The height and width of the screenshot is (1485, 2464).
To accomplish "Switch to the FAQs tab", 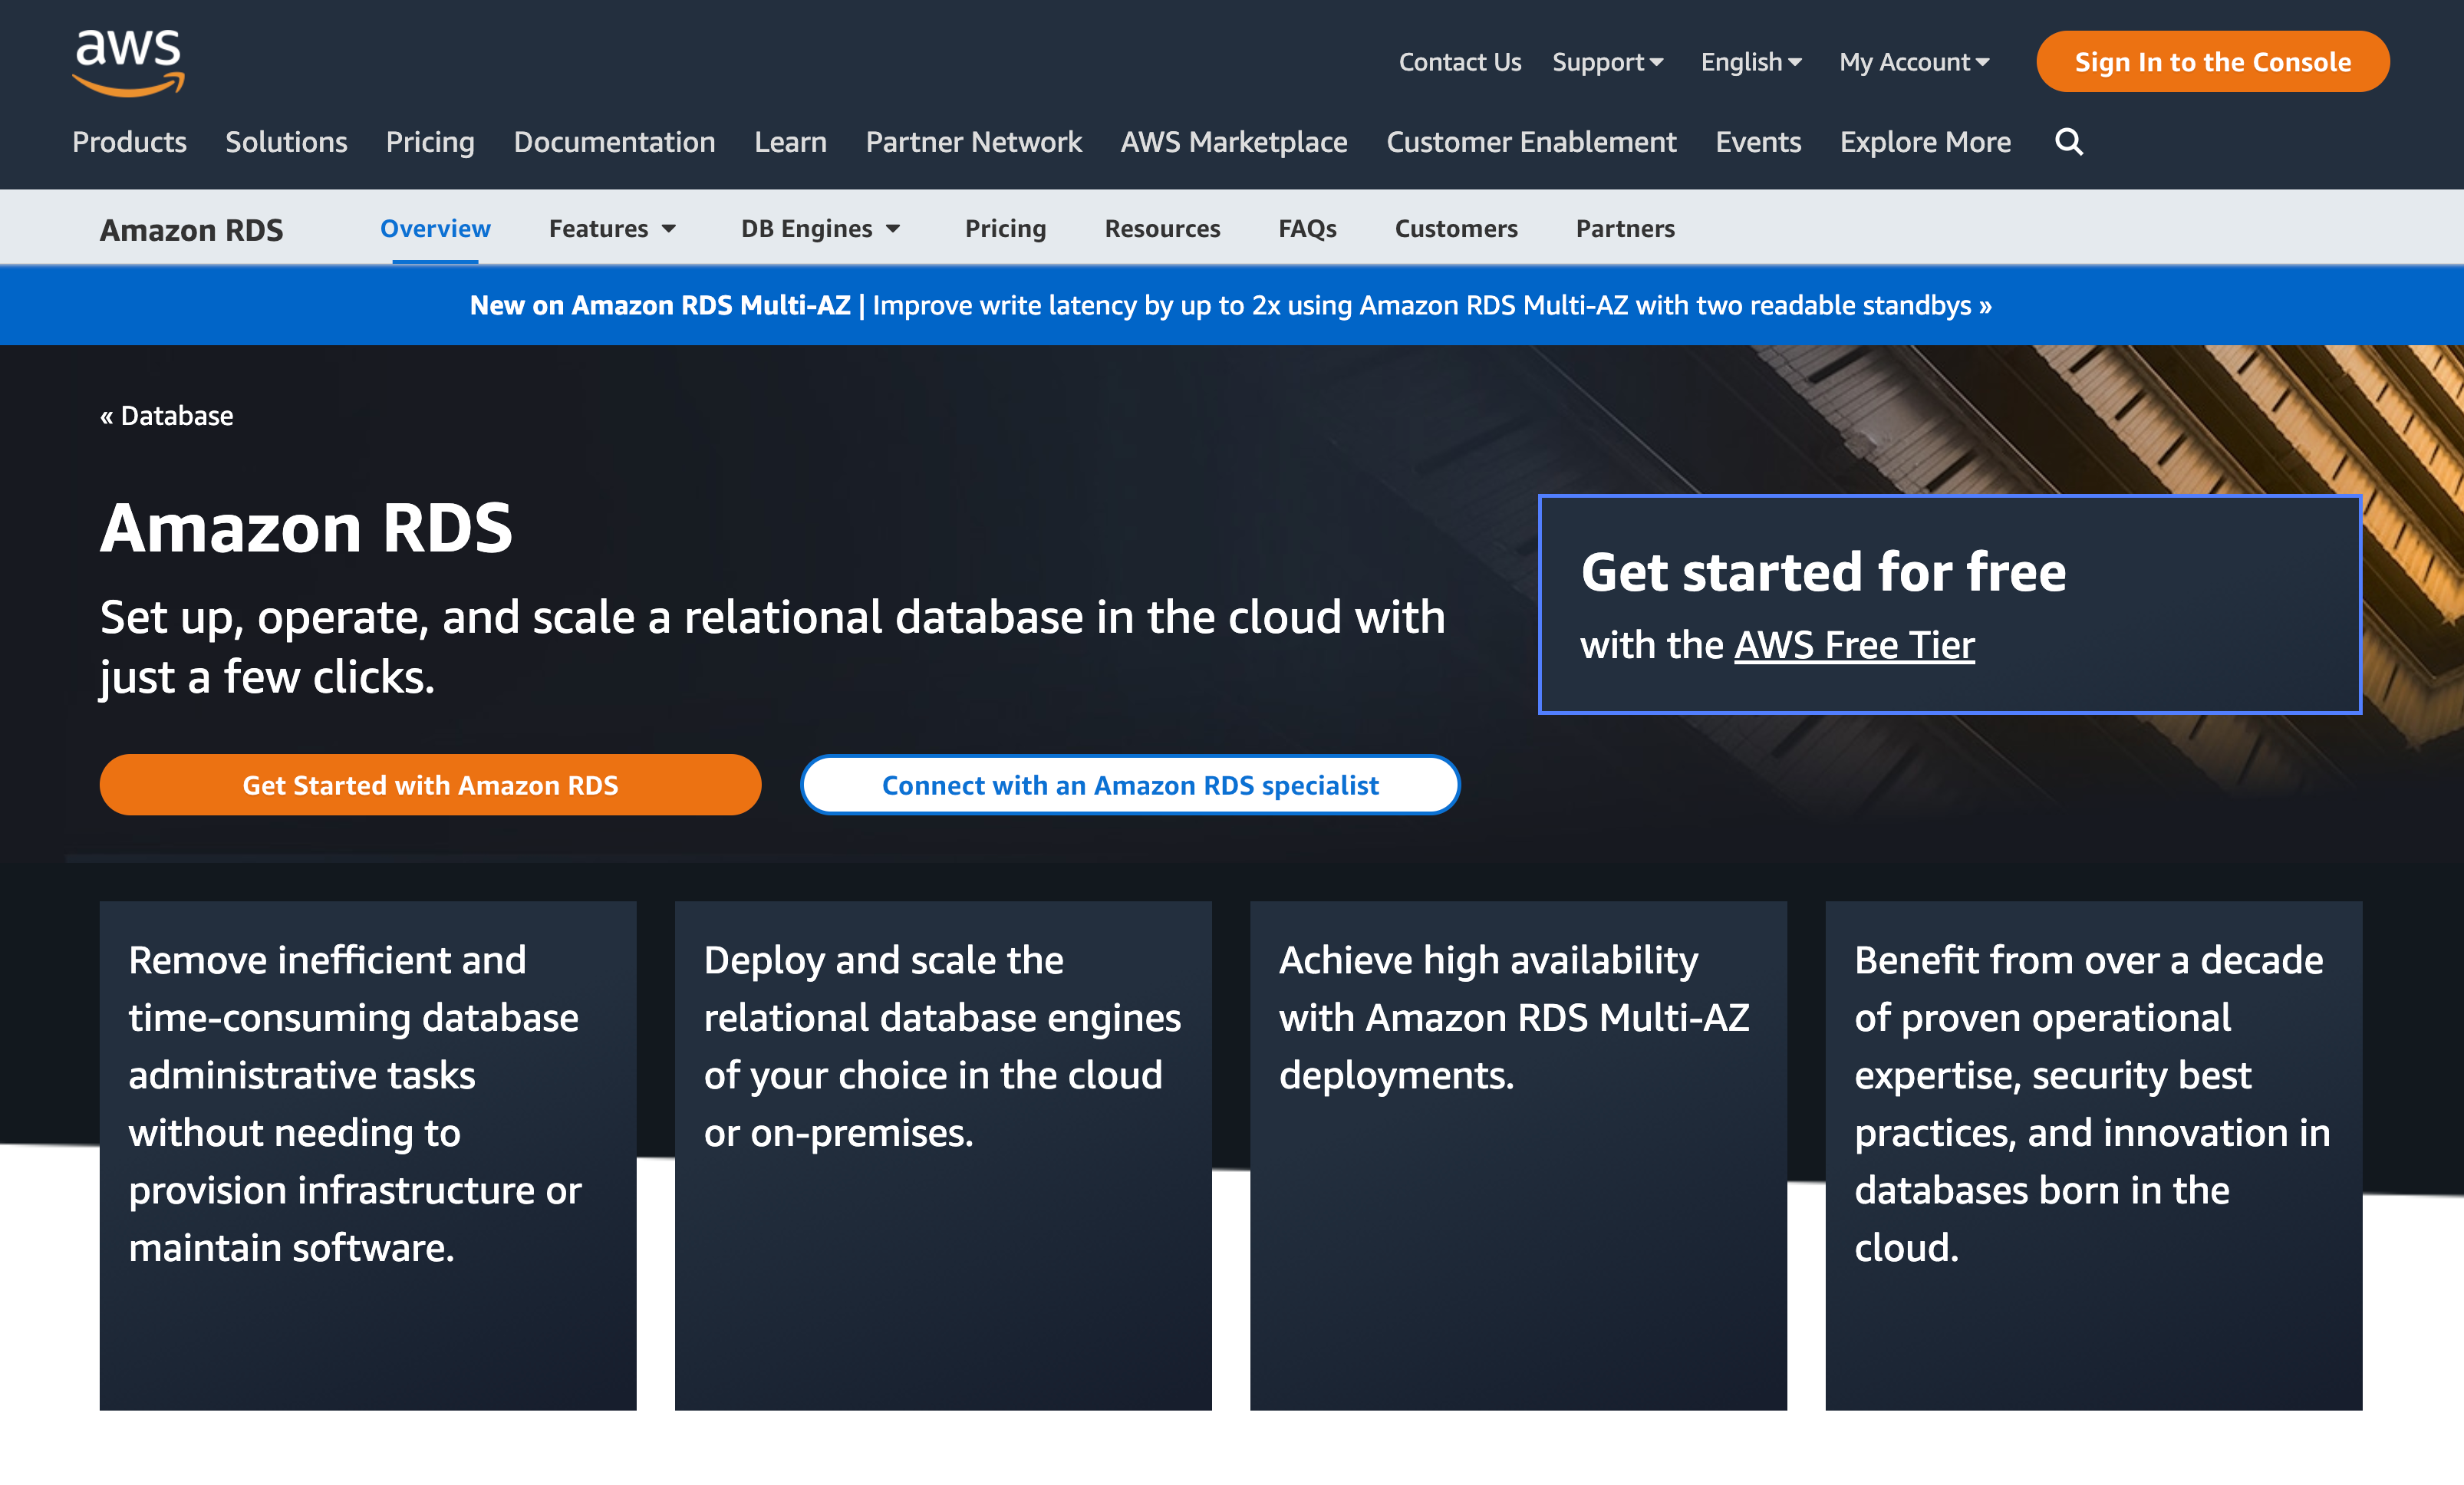I will tap(1307, 229).
